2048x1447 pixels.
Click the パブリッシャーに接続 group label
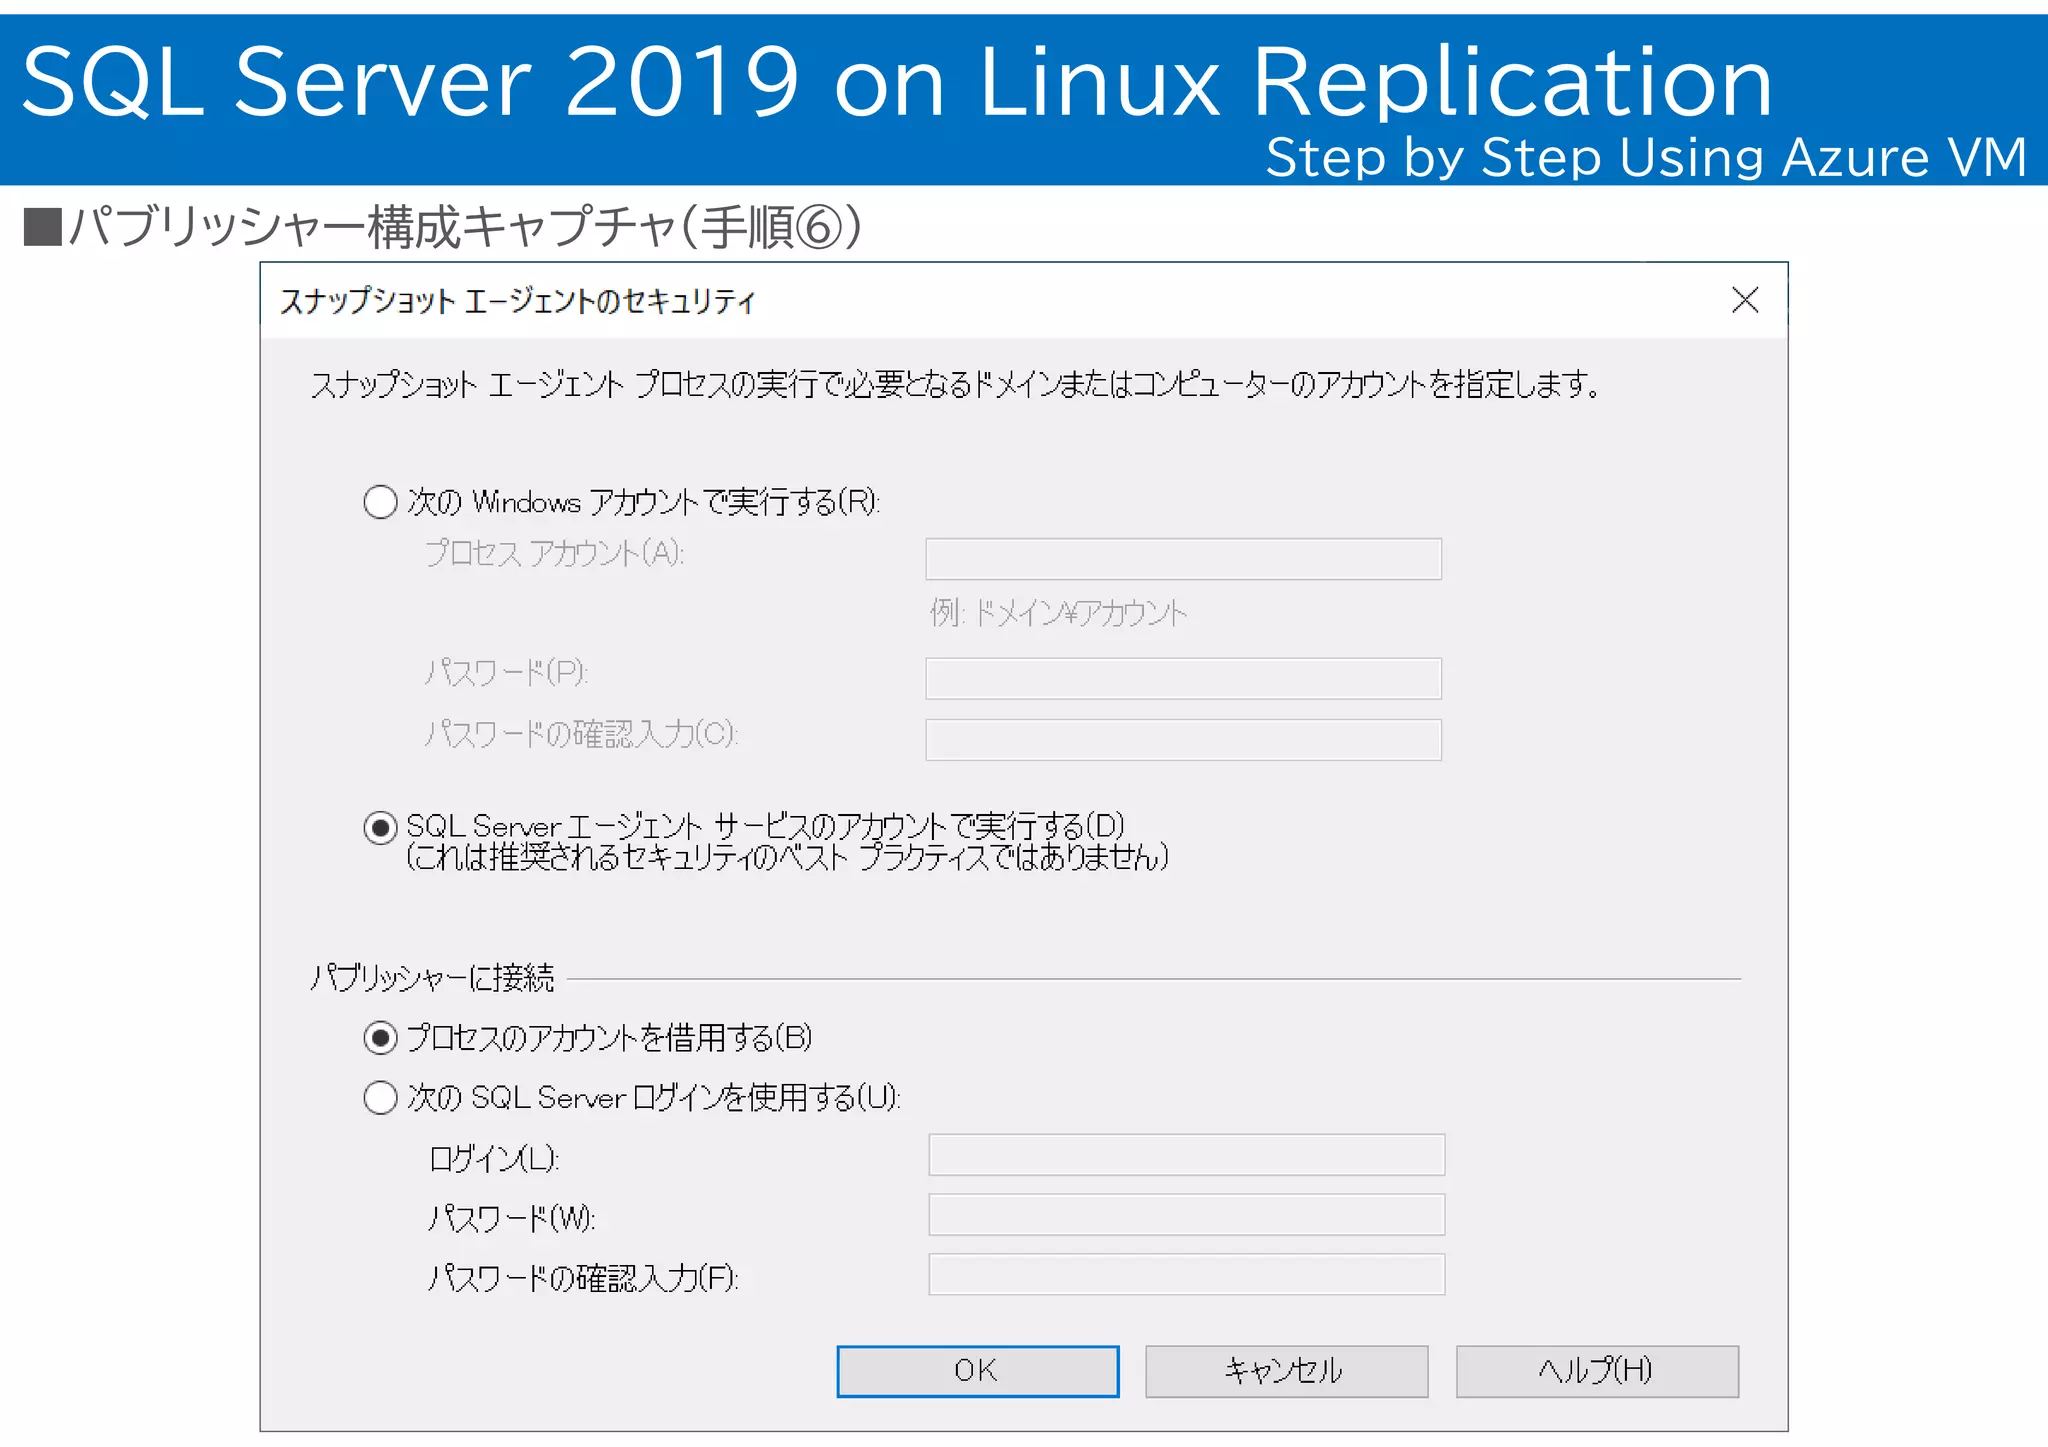(432, 977)
